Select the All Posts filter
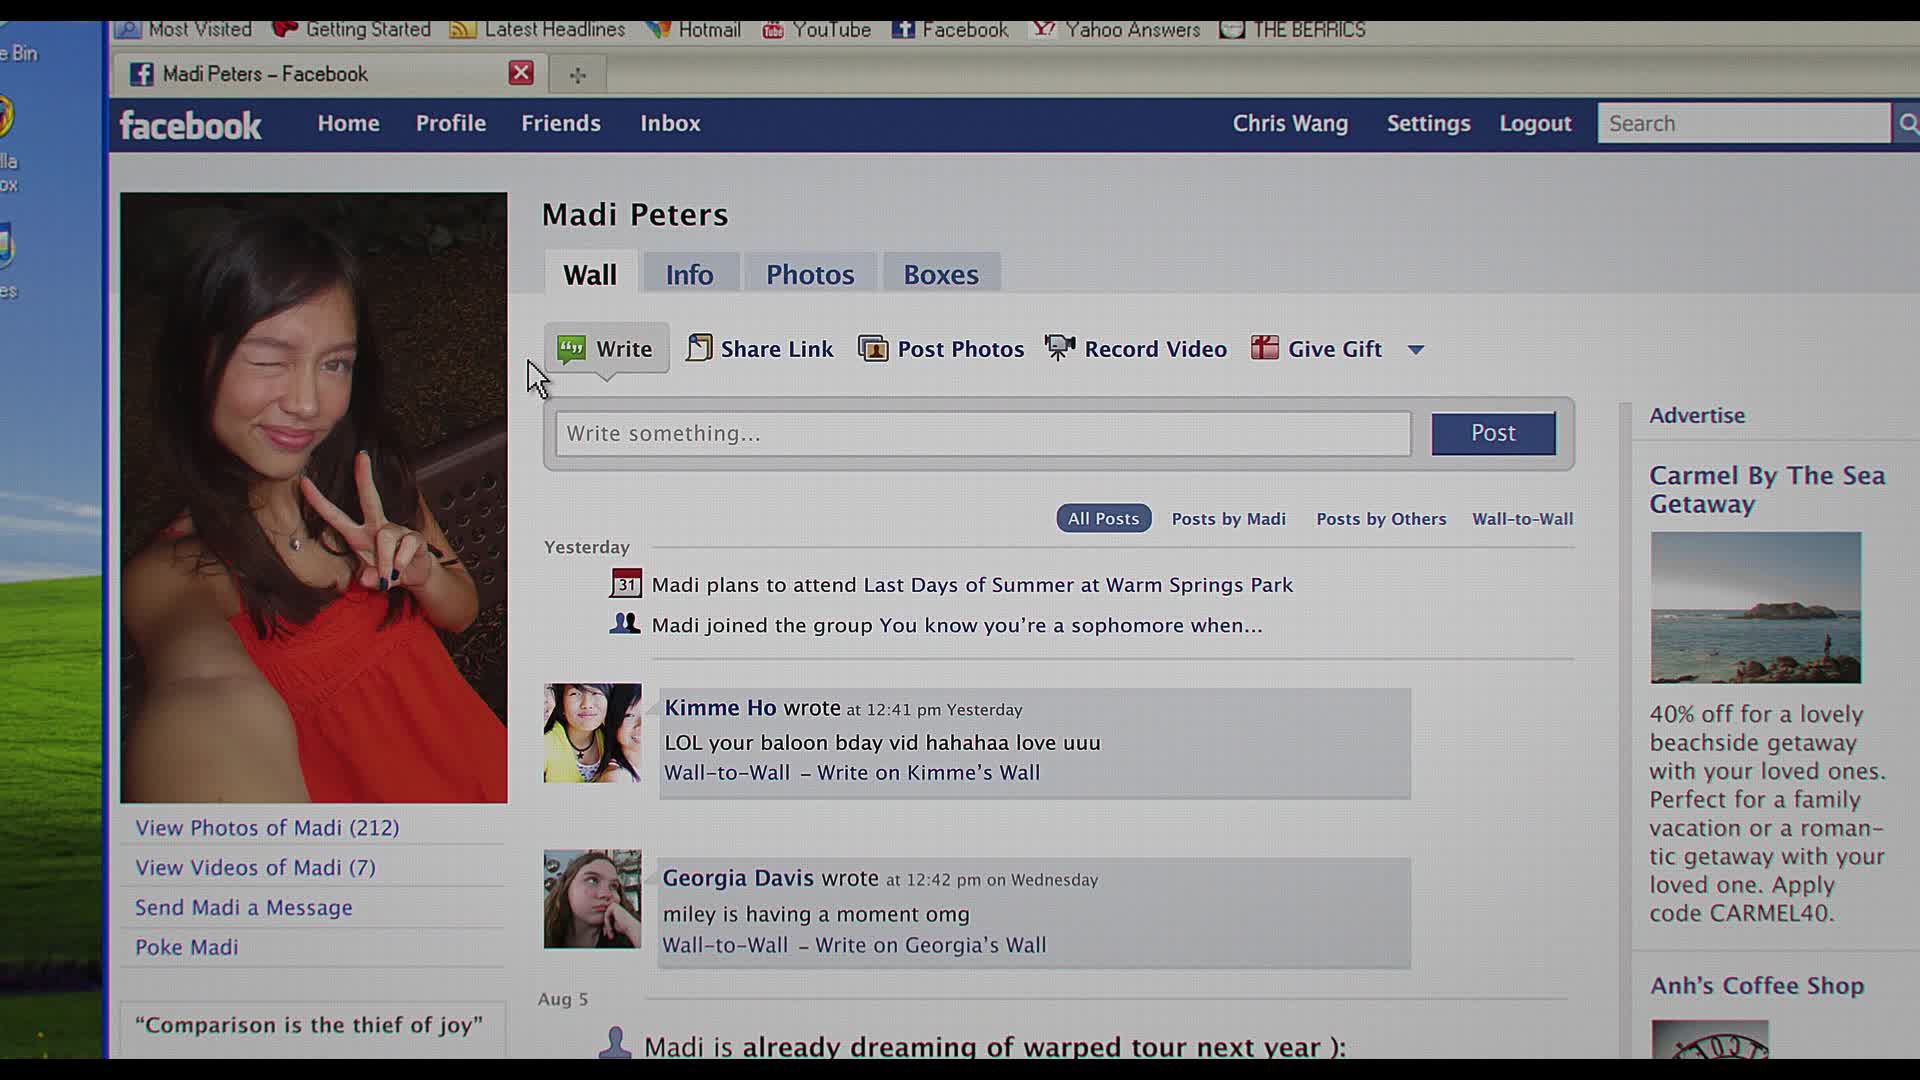This screenshot has width=1920, height=1080. coord(1104,518)
